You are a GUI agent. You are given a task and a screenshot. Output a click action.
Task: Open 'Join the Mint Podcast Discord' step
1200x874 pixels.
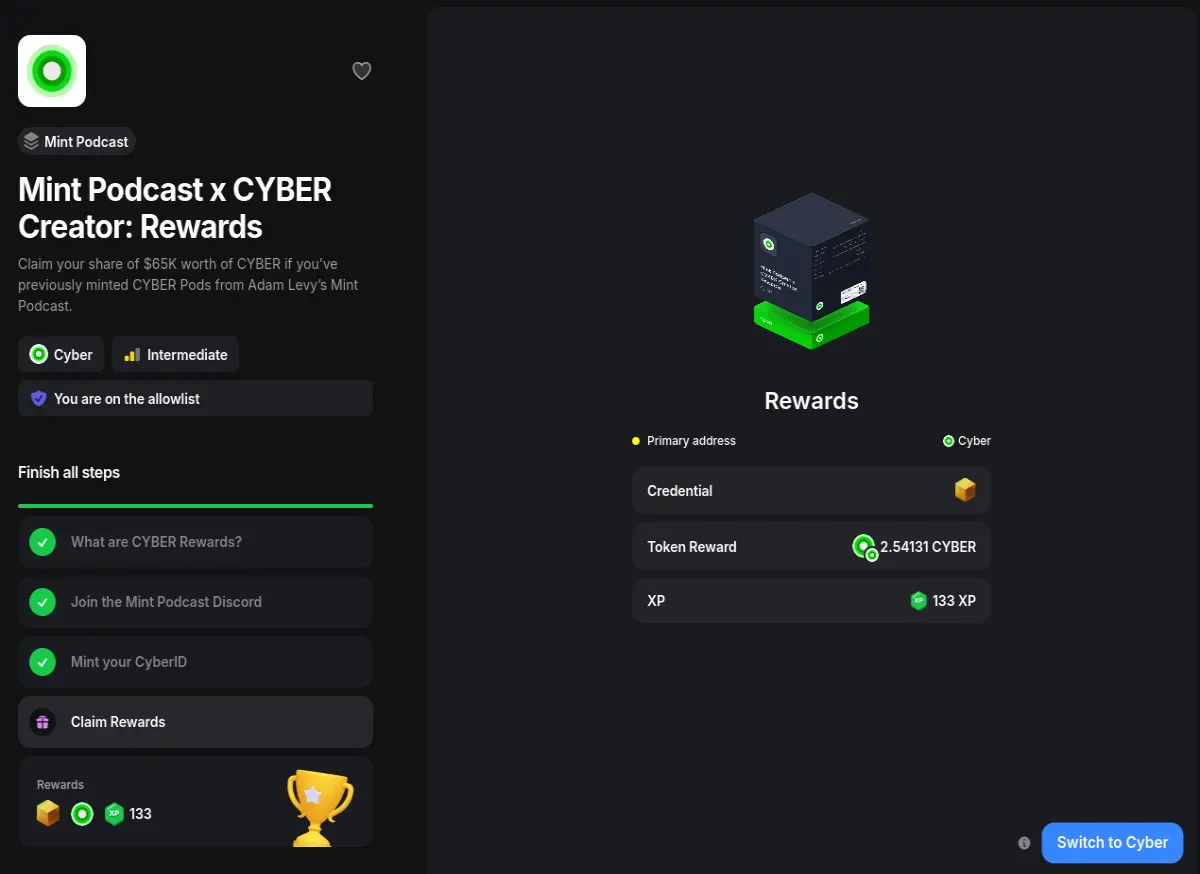[x=195, y=602]
